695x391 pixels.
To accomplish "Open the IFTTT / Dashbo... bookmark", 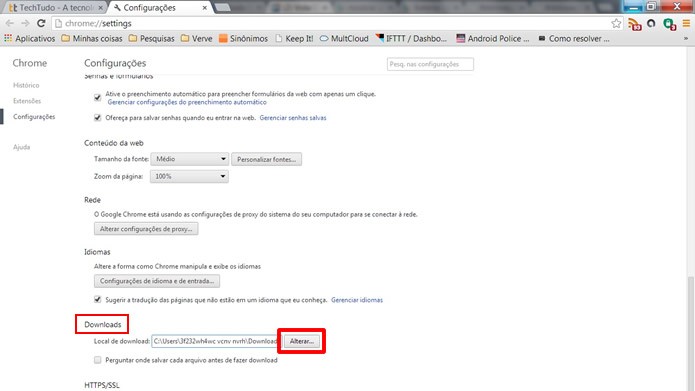I will tap(411, 39).
